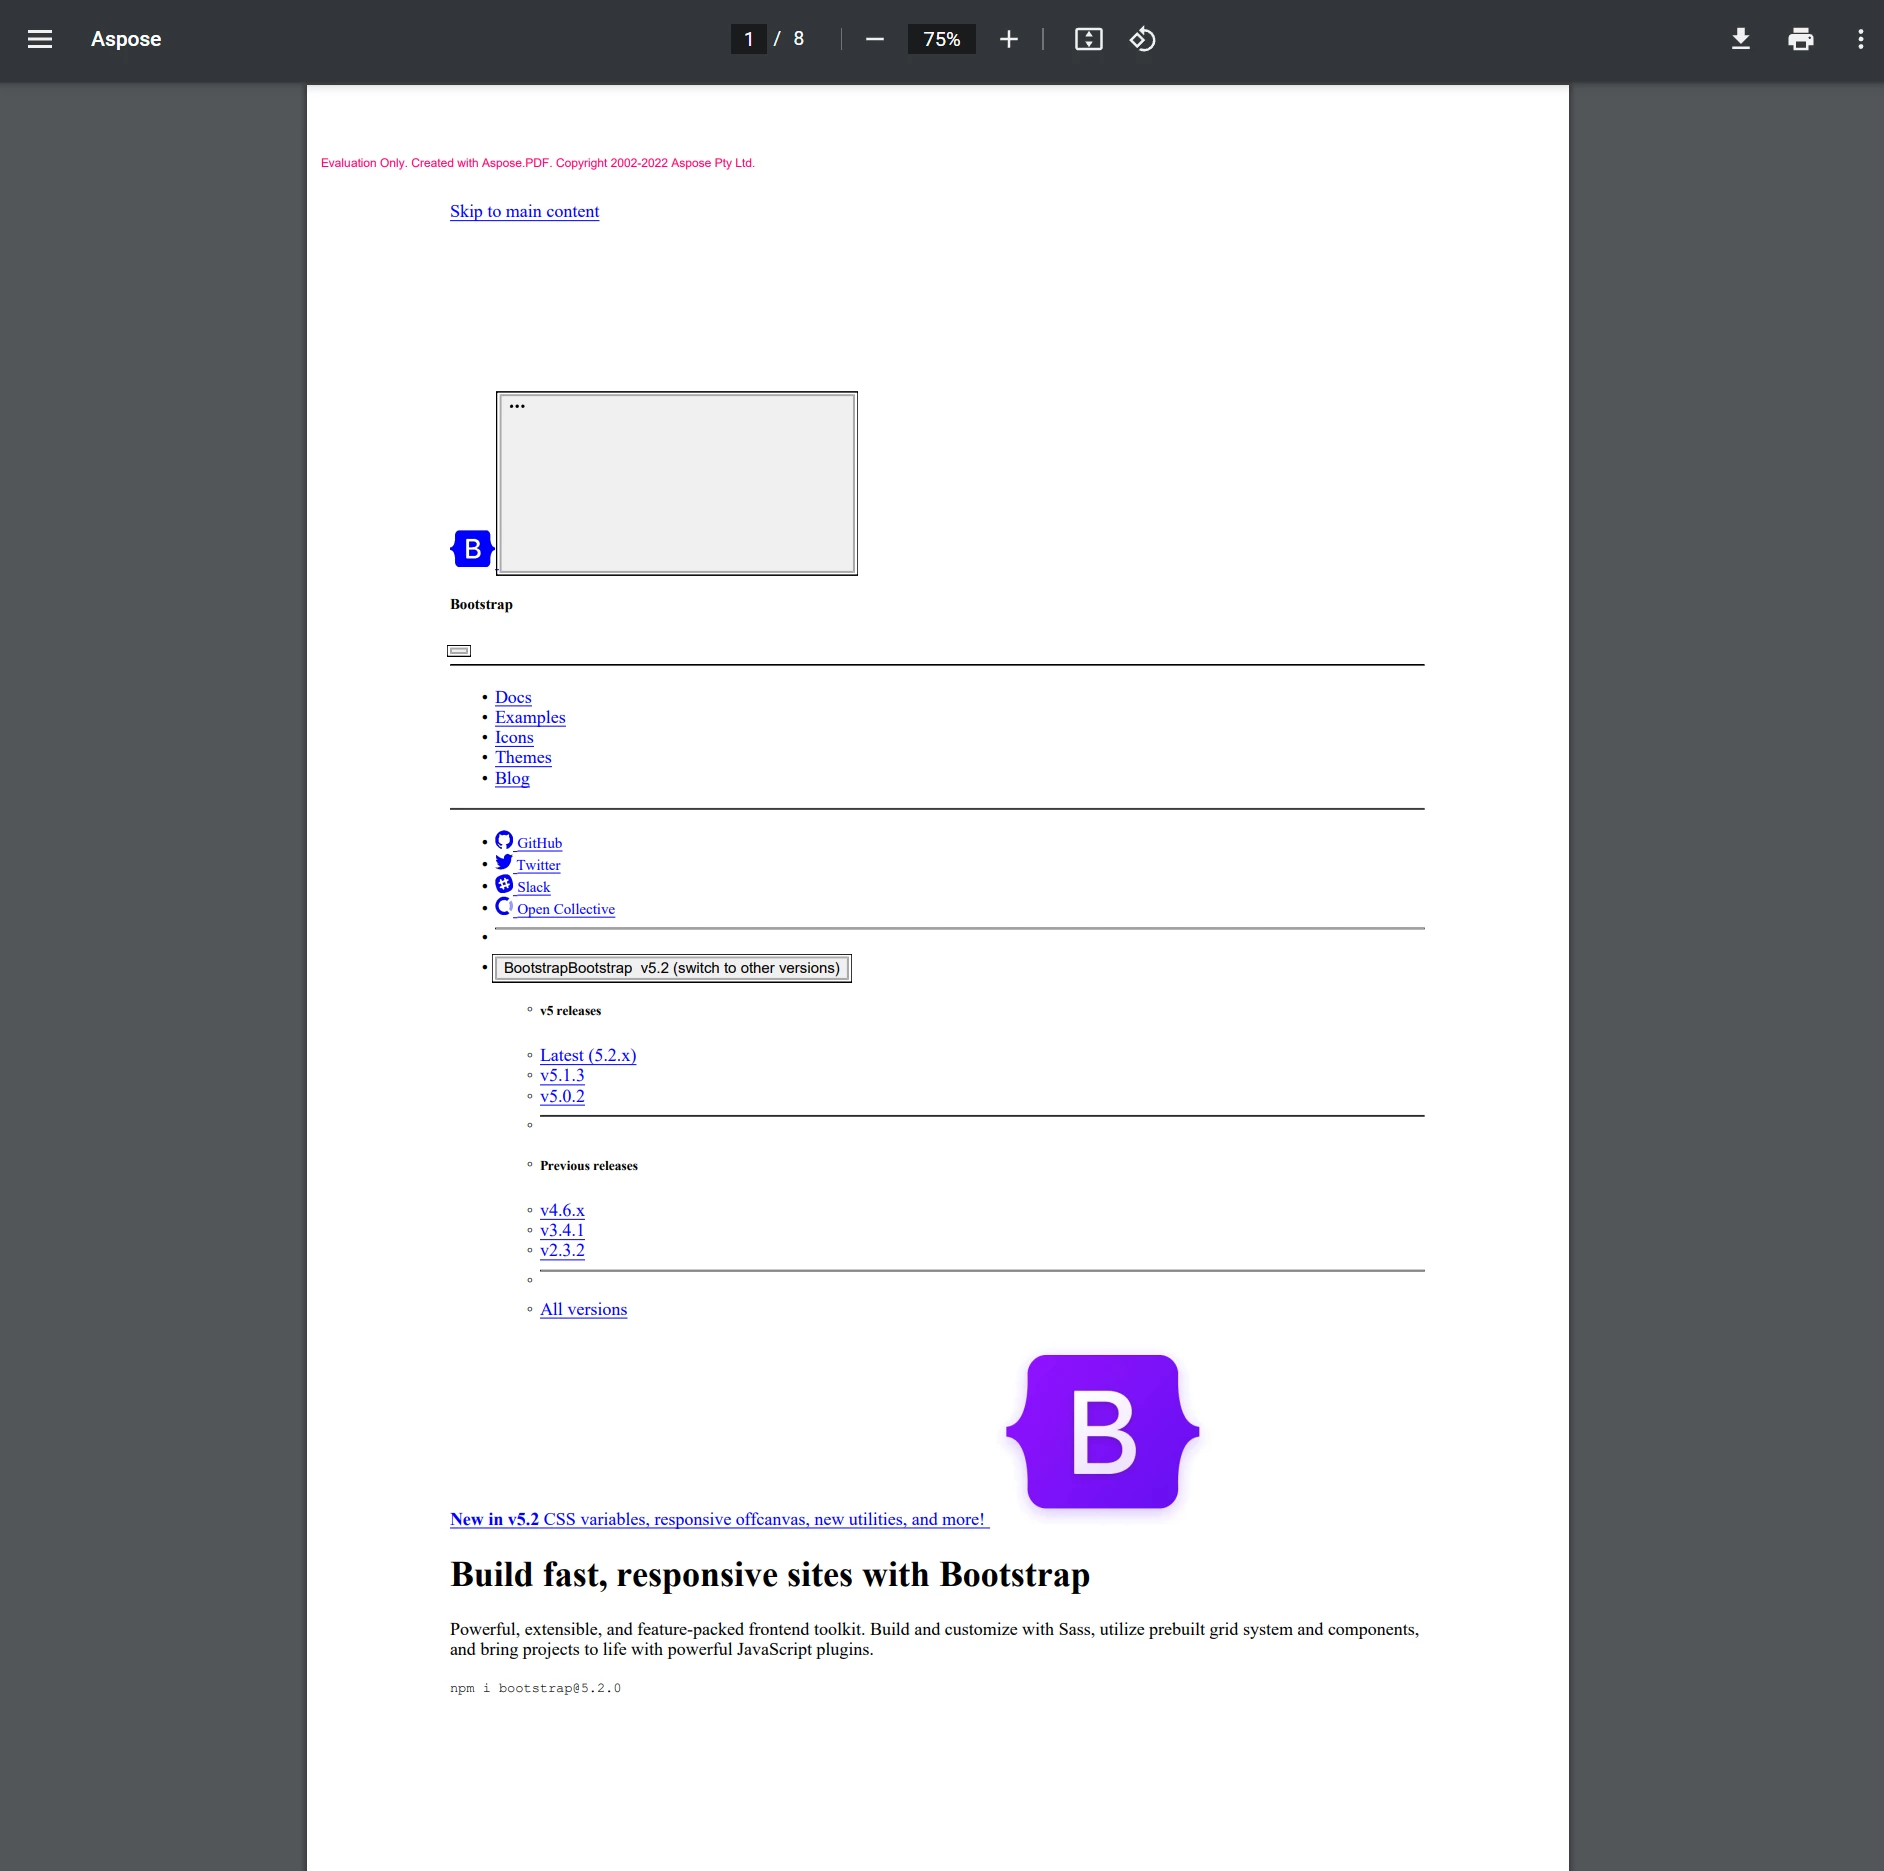This screenshot has height=1871, width=1884.
Task: Click the Aspose document title
Action: 126,39
